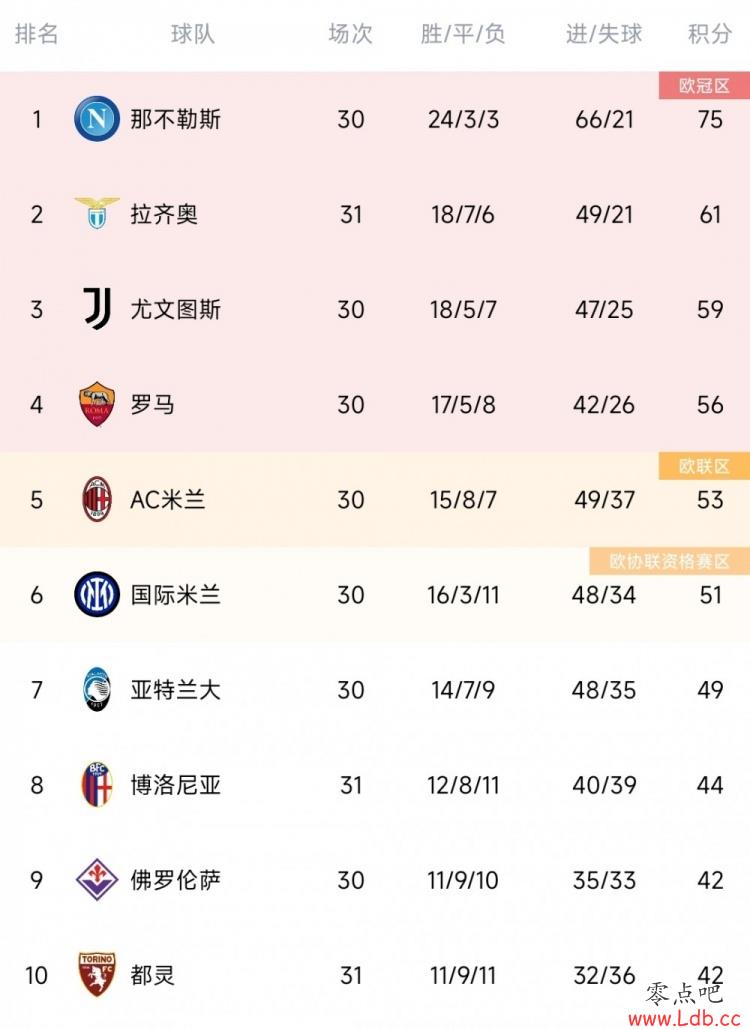Open the 那不勒斯 team name
The image size is (750, 1029).
175,119
